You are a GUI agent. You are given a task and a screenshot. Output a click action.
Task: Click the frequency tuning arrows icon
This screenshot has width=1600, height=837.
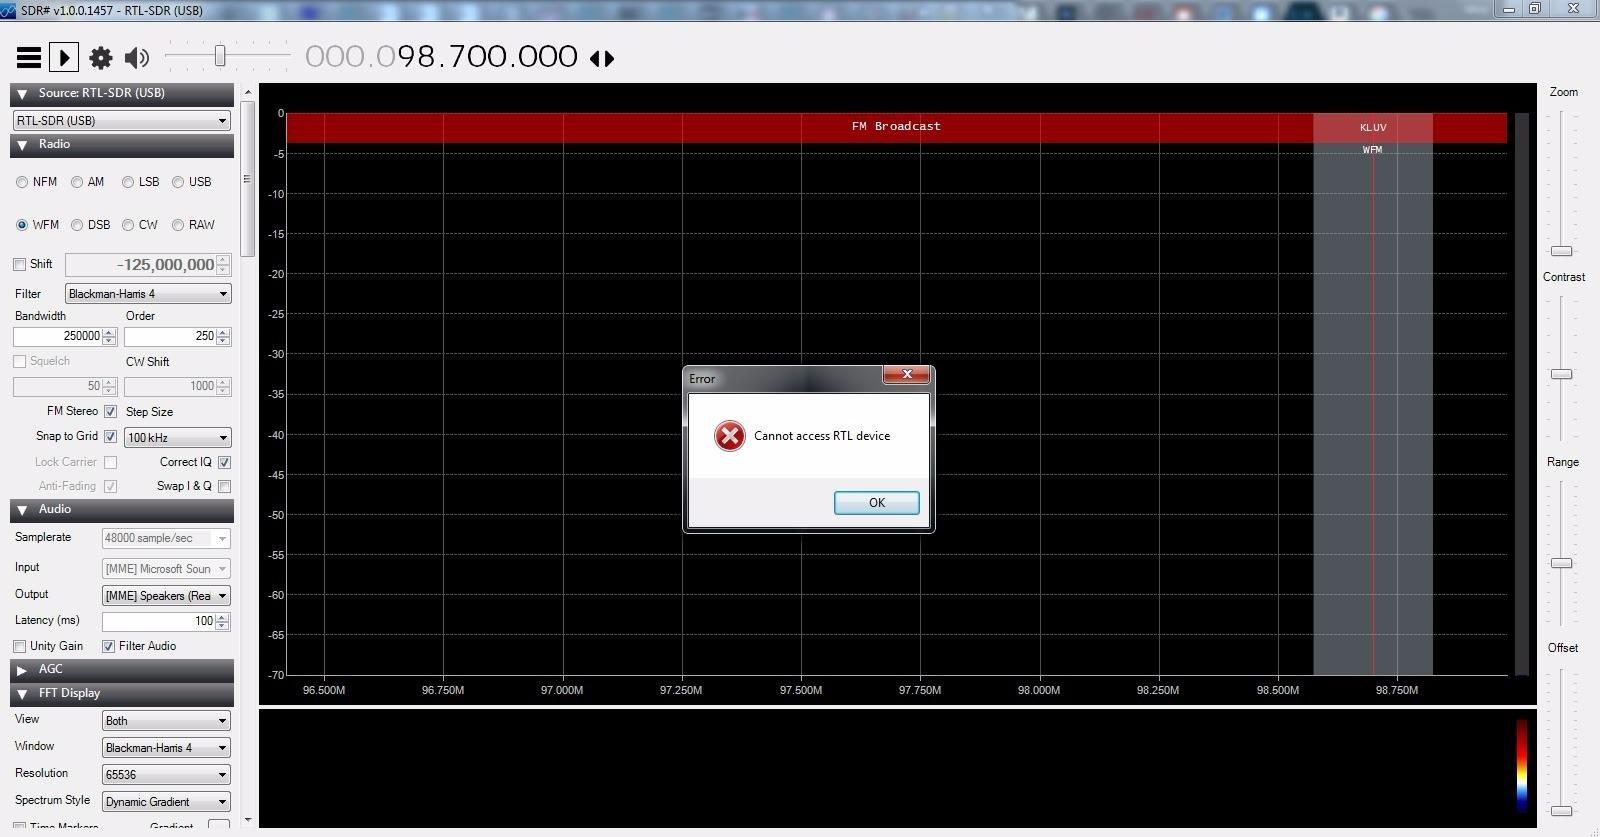coord(602,58)
